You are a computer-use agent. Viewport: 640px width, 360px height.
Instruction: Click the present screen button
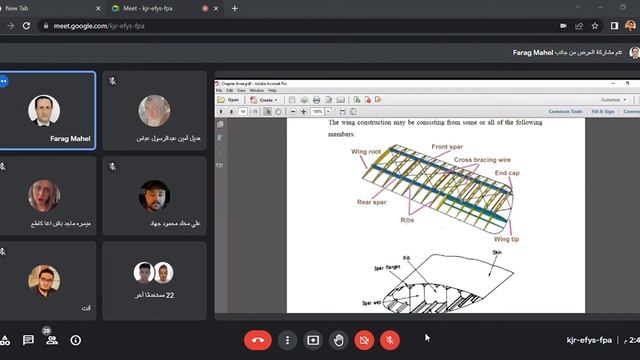[313, 340]
